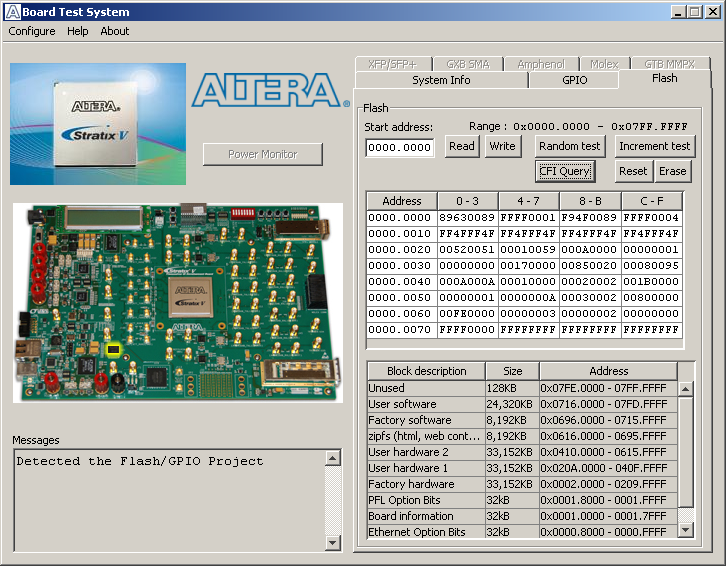Click the CFI Query button

pyautogui.click(x=565, y=171)
